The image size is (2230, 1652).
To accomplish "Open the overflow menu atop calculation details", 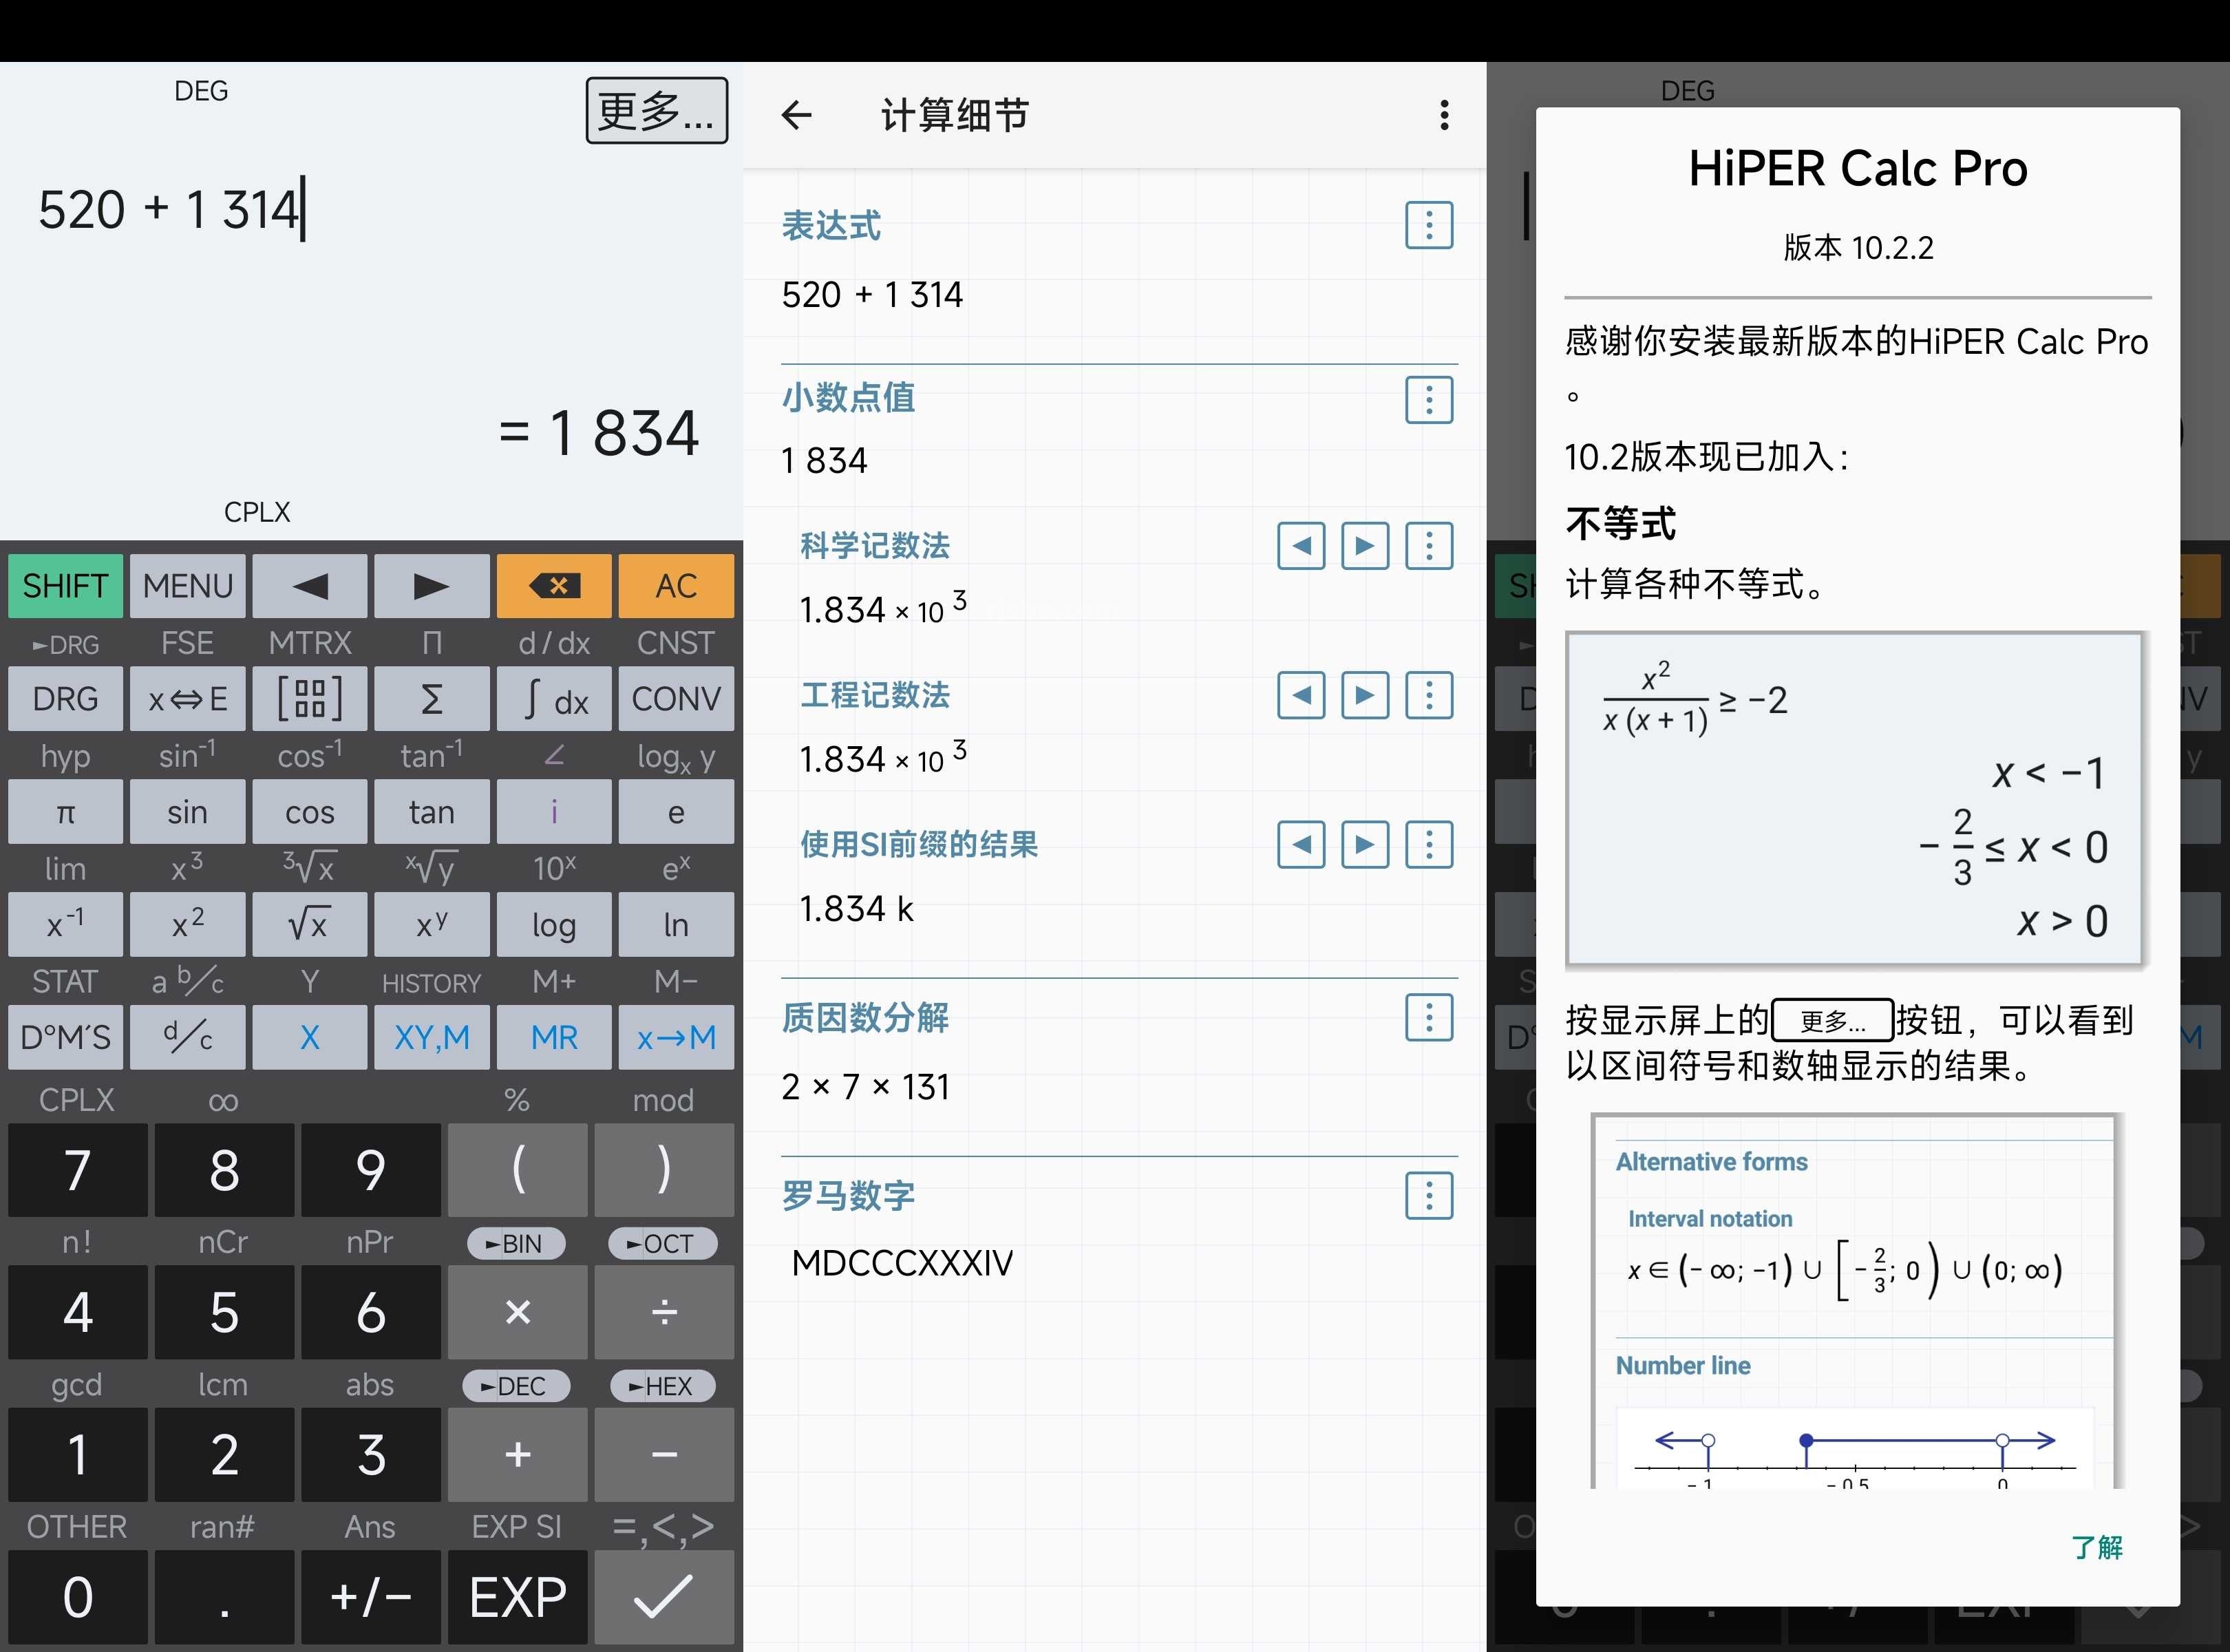I will tap(1443, 115).
